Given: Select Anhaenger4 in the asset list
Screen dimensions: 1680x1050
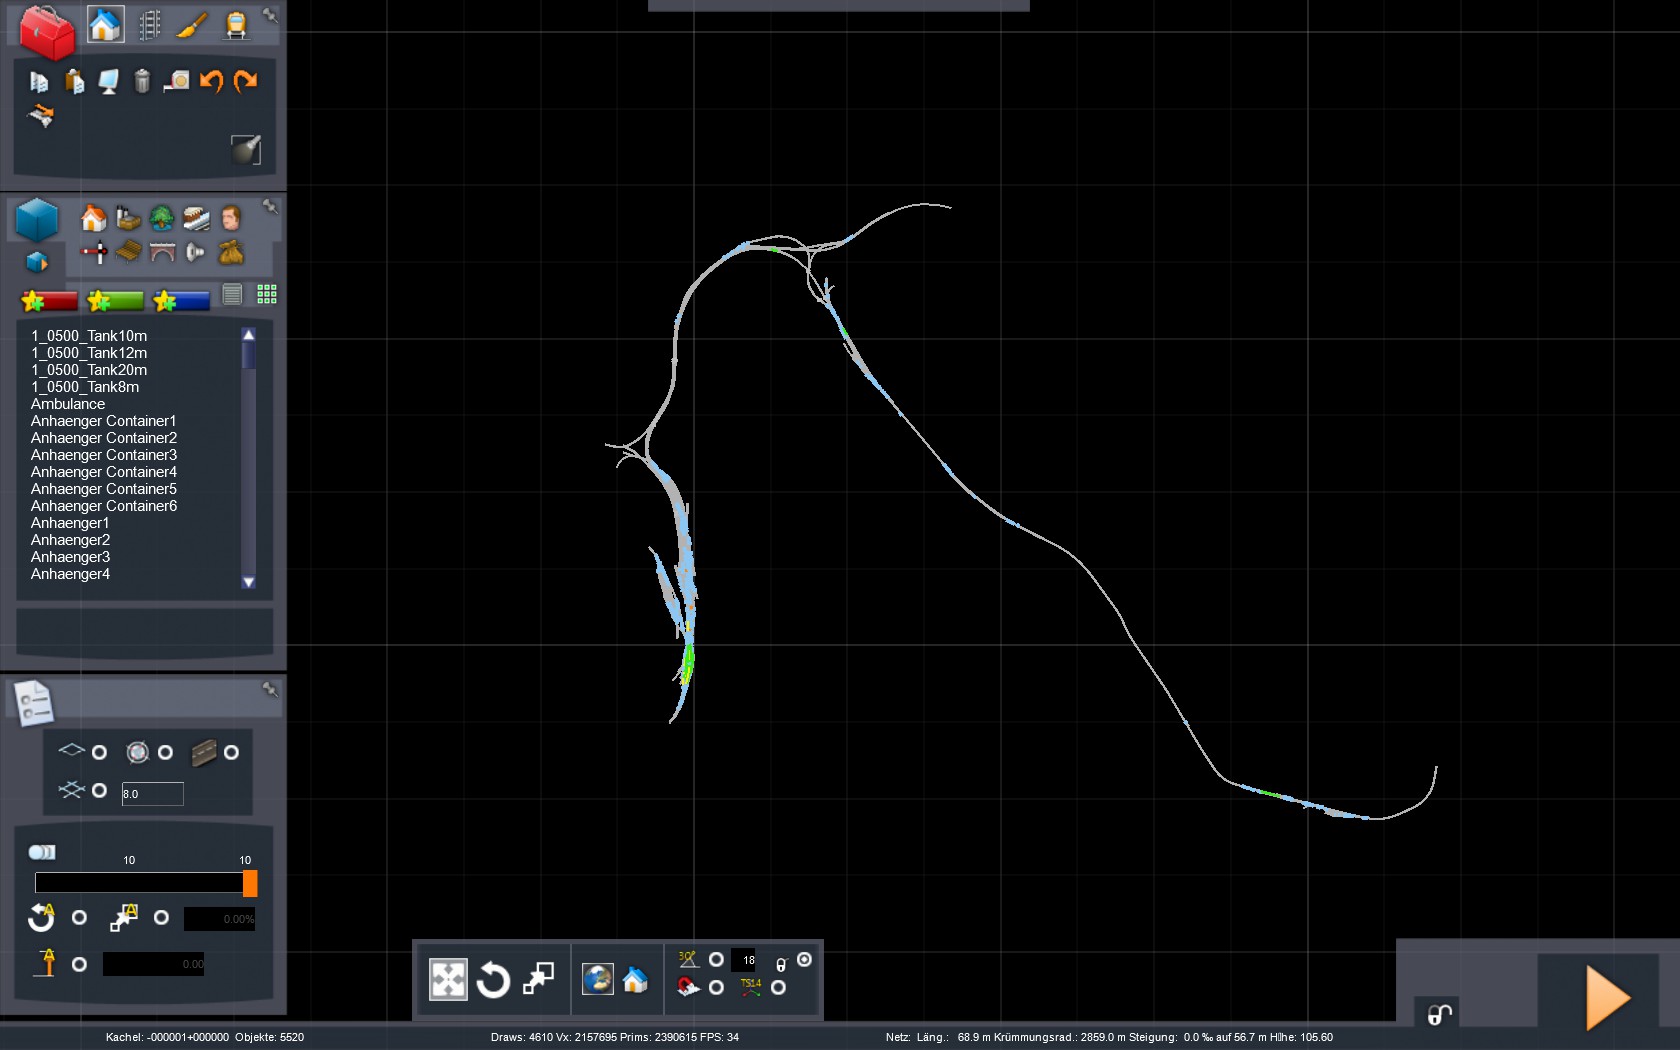Looking at the screenshot, I should click(x=70, y=574).
